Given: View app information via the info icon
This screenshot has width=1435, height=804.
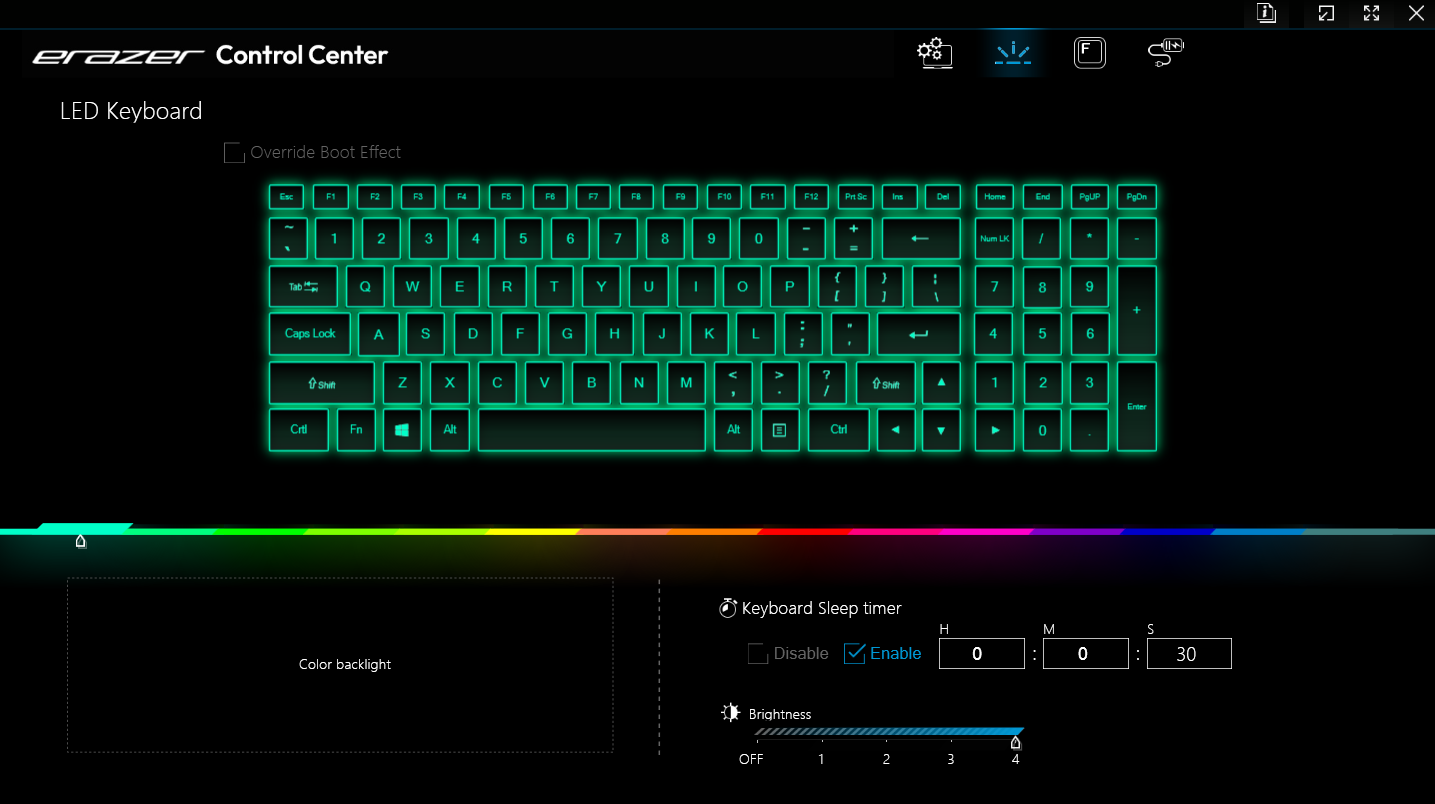Looking at the screenshot, I should click(x=1266, y=14).
